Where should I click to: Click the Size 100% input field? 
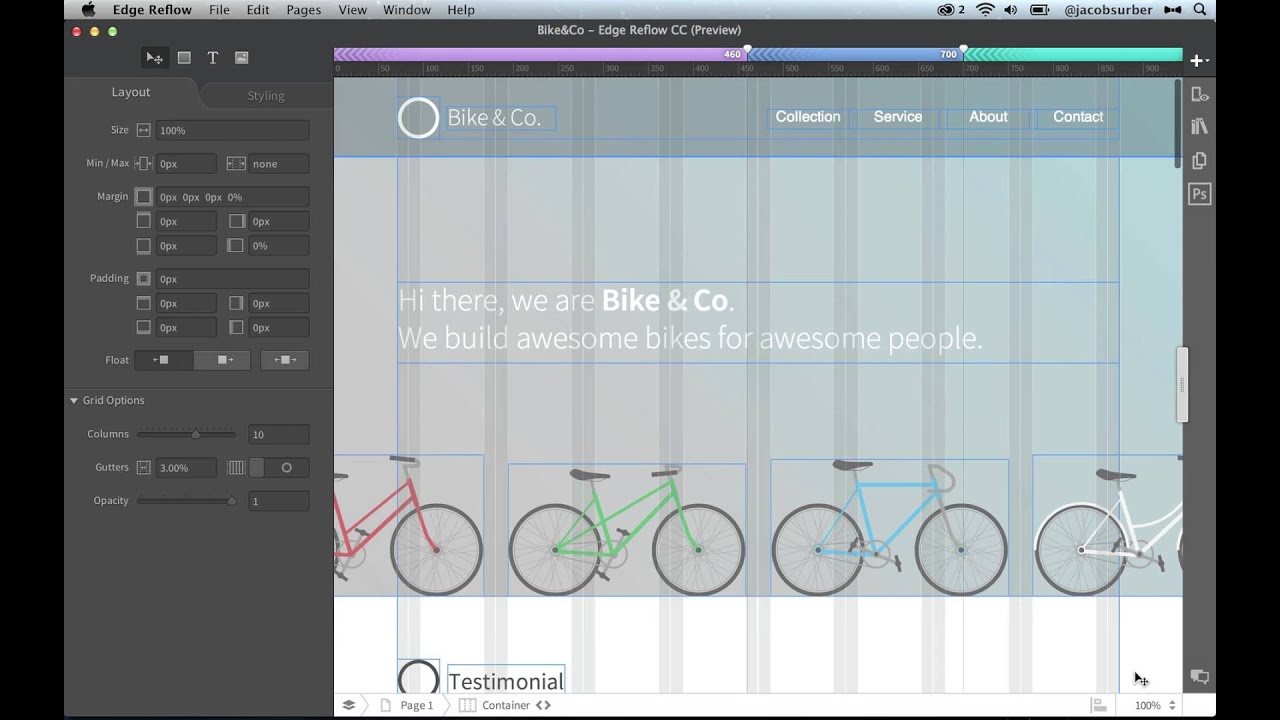[x=232, y=130]
